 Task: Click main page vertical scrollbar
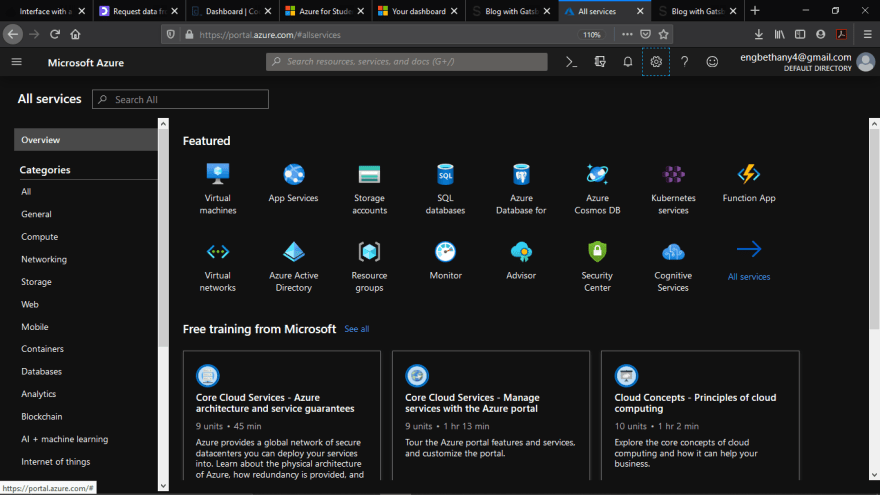click(x=874, y=230)
